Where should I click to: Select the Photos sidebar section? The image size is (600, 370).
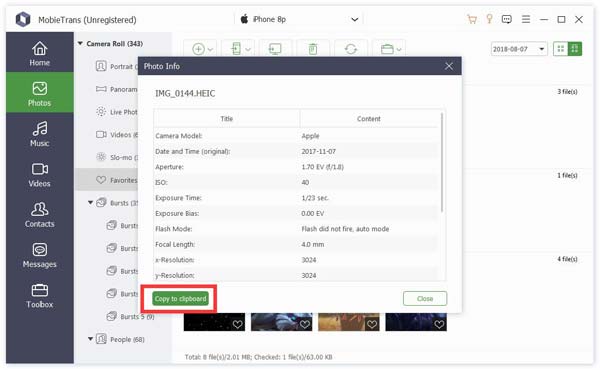click(39, 93)
